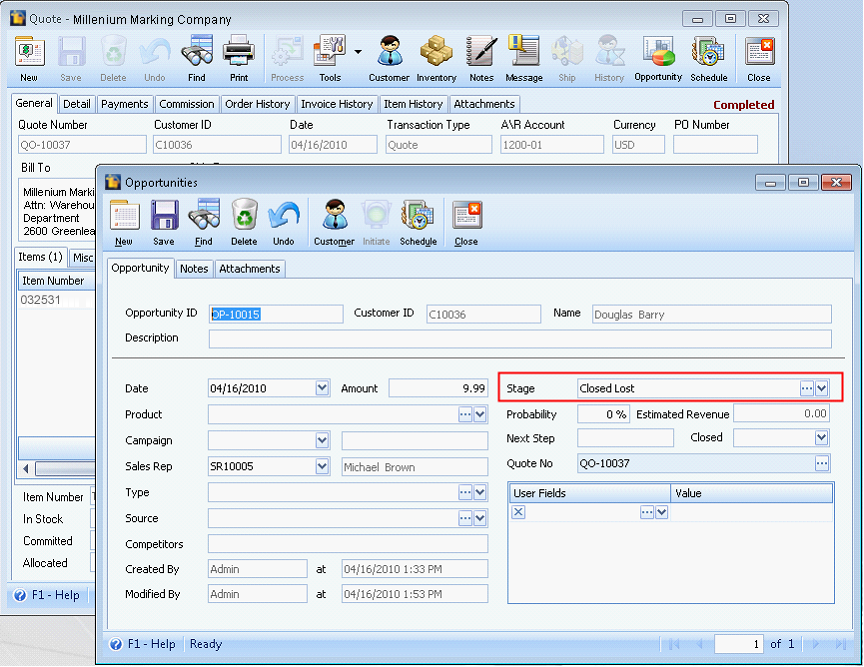The height and width of the screenshot is (667, 864).
Task: Expand the Source dropdown arrow
Action: pos(480,518)
